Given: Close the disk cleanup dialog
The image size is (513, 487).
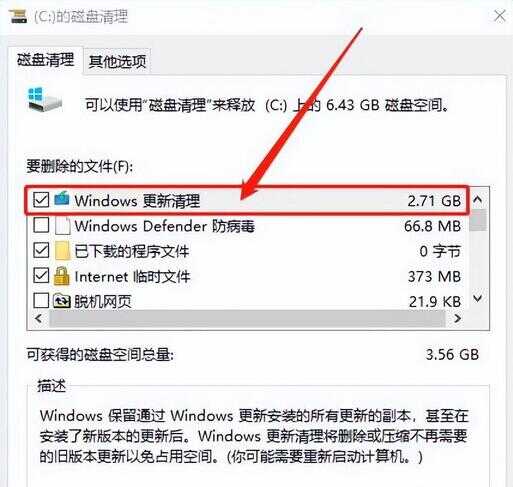Looking at the screenshot, I should [x=500, y=16].
